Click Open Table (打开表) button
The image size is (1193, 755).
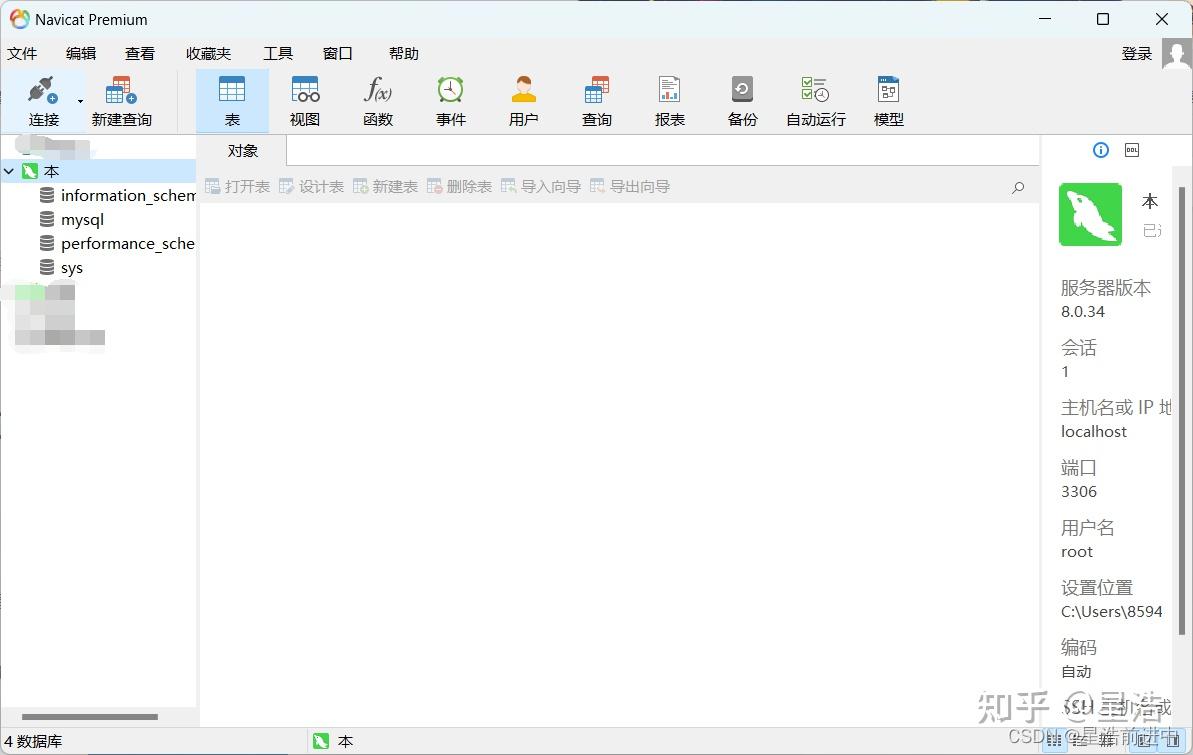coord(237,186)
